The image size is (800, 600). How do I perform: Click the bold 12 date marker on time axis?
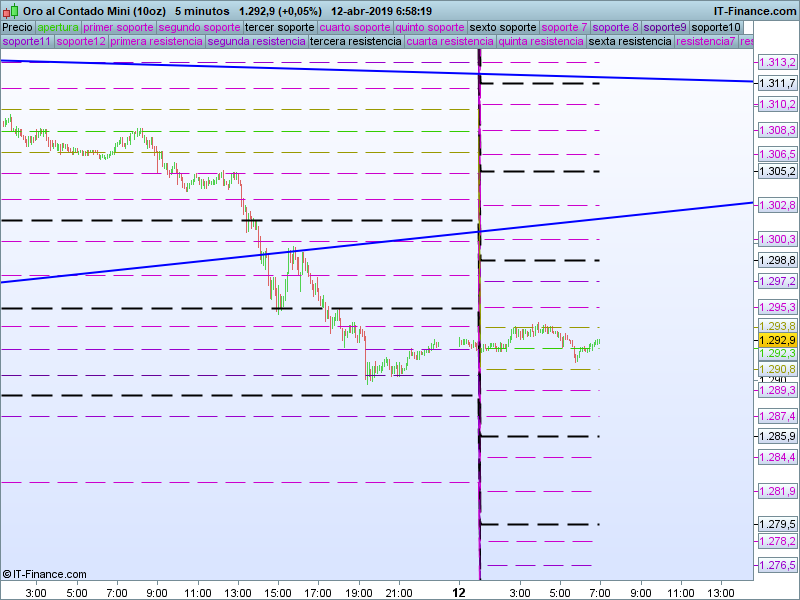[x=459, y=592]
